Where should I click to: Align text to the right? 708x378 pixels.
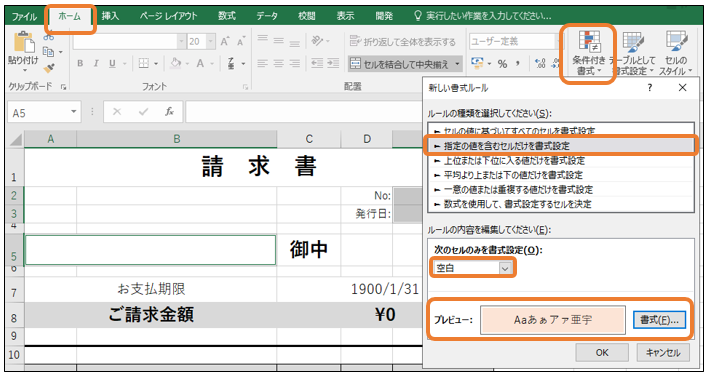pyautogui.click(x=294, y=64)
